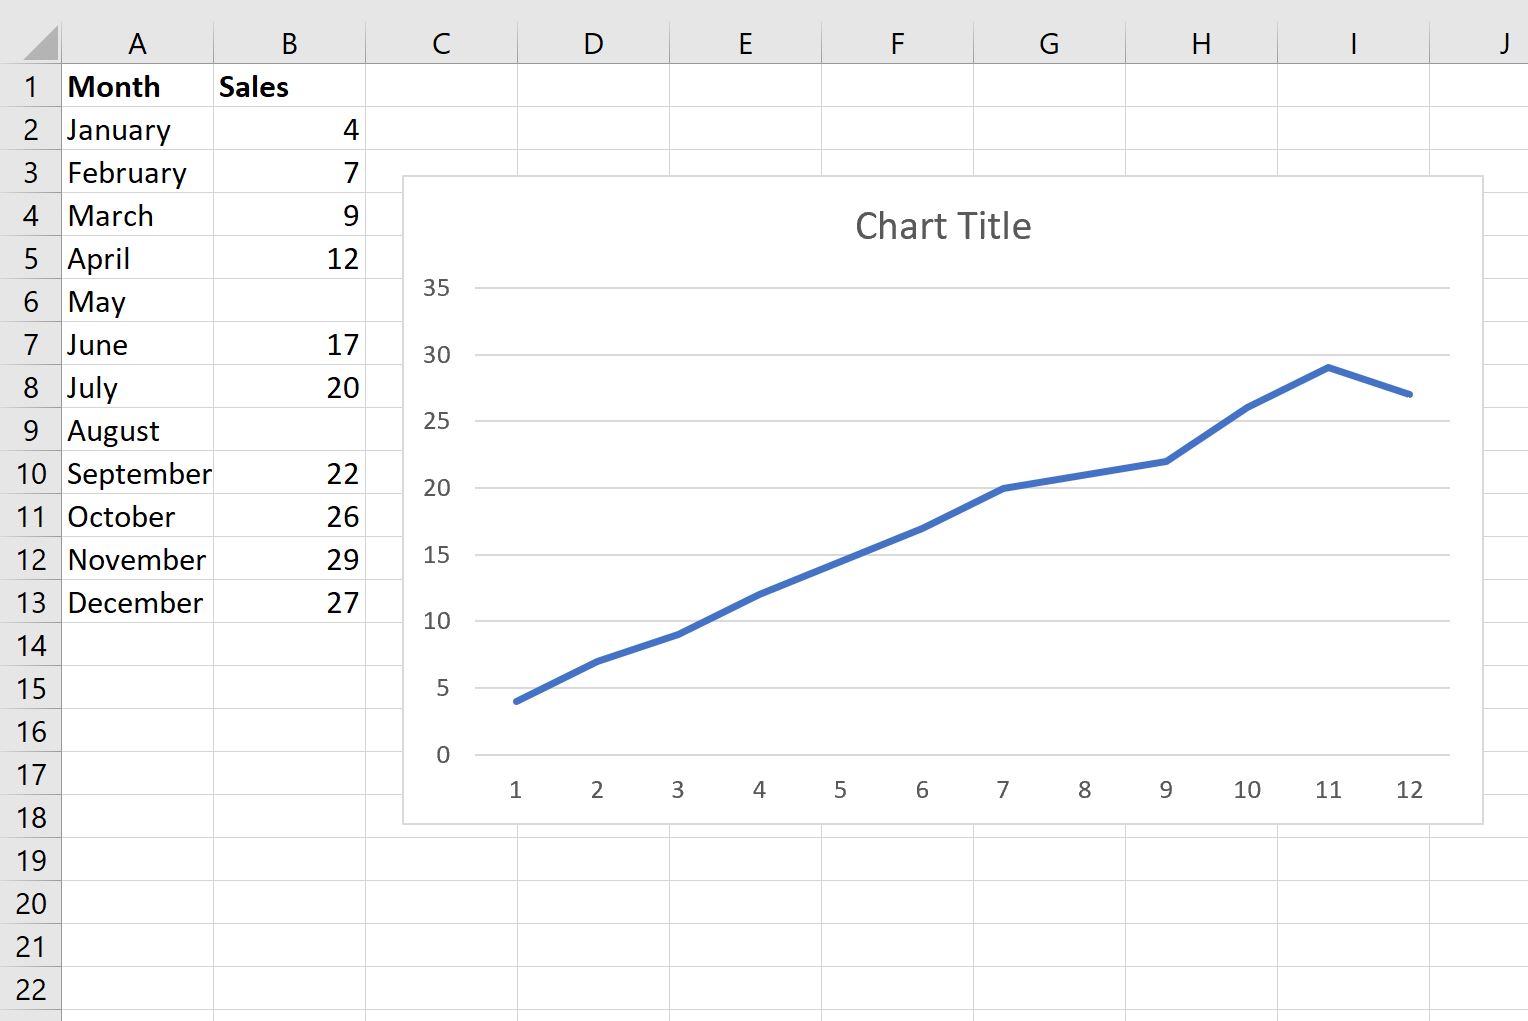Image resolution: width=1528 pixels, height=1021 pixels.
Task: Select the cell containing January
Action: click(118, 129)
